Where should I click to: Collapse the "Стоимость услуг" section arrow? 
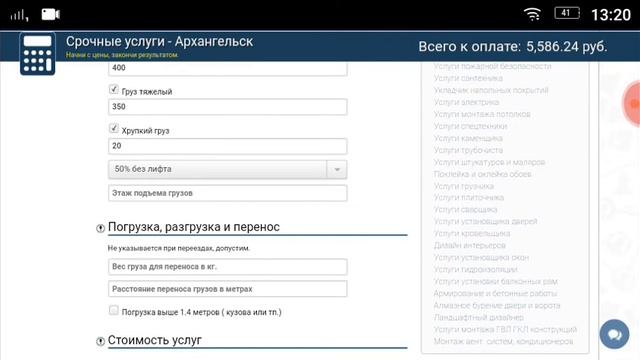pos(100,341)
